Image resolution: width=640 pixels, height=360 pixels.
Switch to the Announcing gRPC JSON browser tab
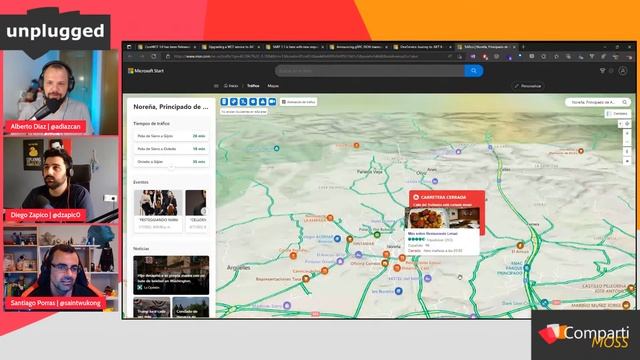358,47
